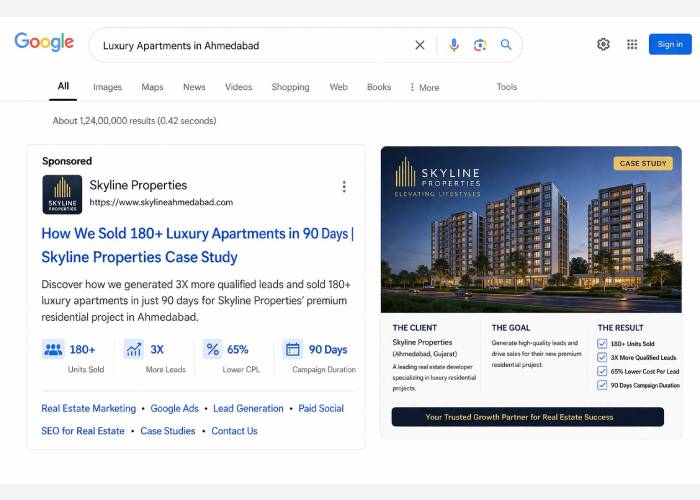Open the skylineahmedabad.com URL
Viewport: 700px width, 500px height.
tap(161, 202)
